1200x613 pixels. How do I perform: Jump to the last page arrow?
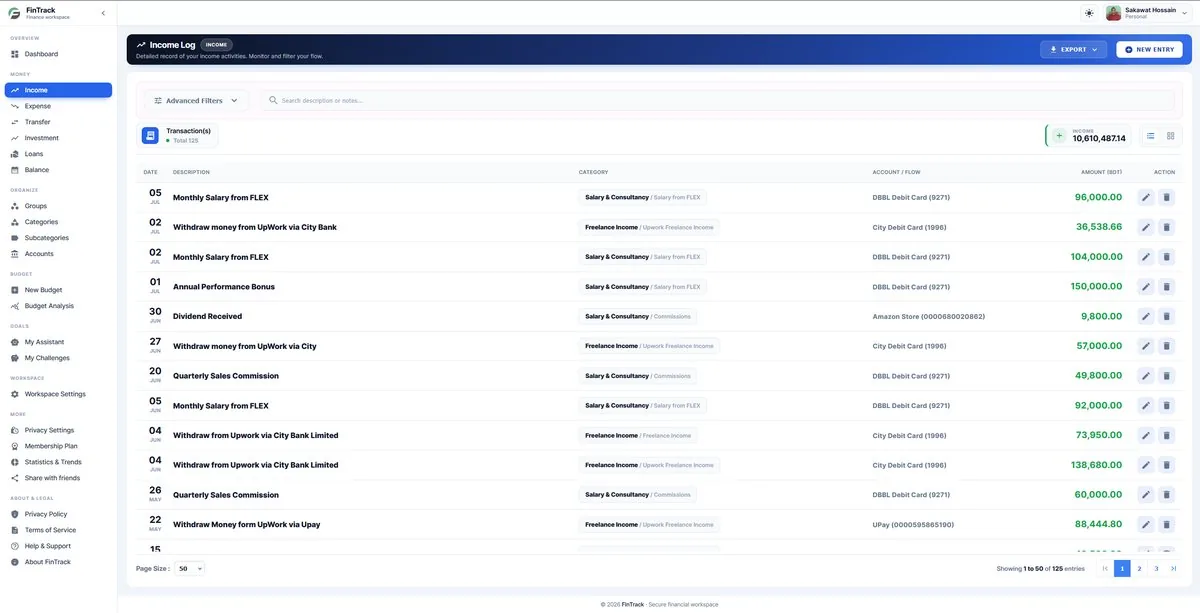coord(1174,568)
